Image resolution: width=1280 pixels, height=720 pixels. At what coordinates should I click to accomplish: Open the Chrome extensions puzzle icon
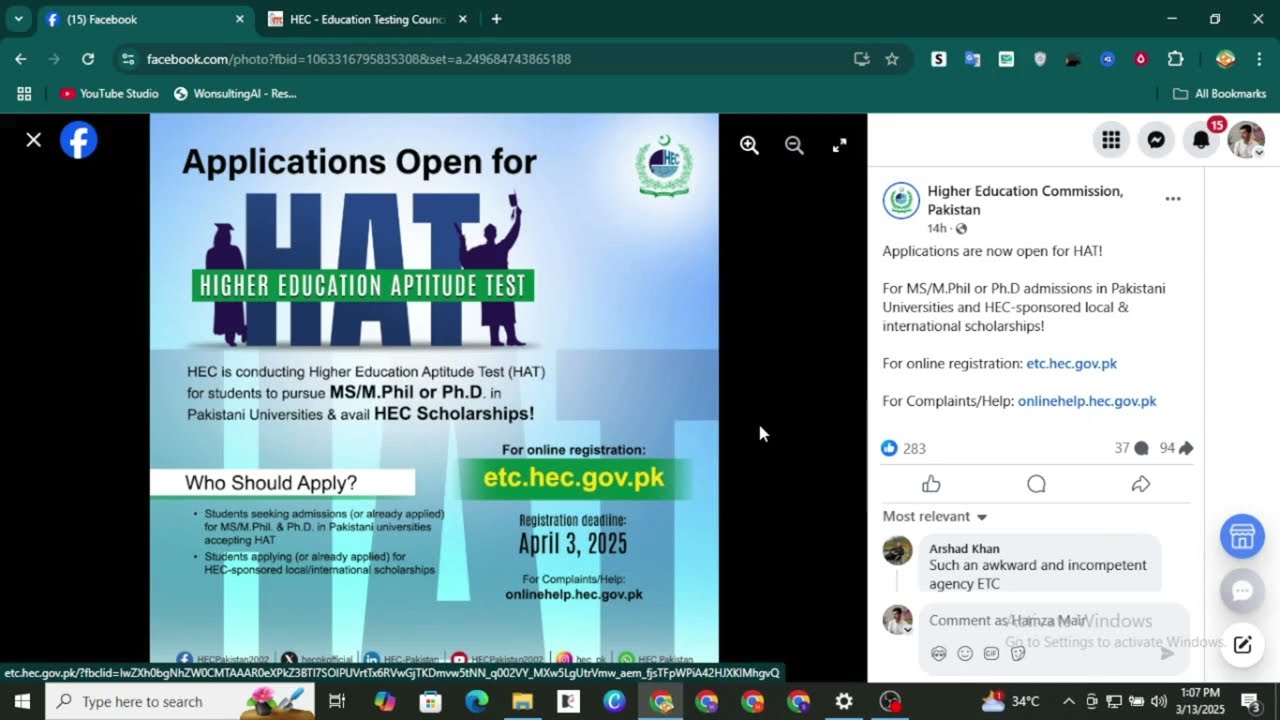(x=1176, y=59)
